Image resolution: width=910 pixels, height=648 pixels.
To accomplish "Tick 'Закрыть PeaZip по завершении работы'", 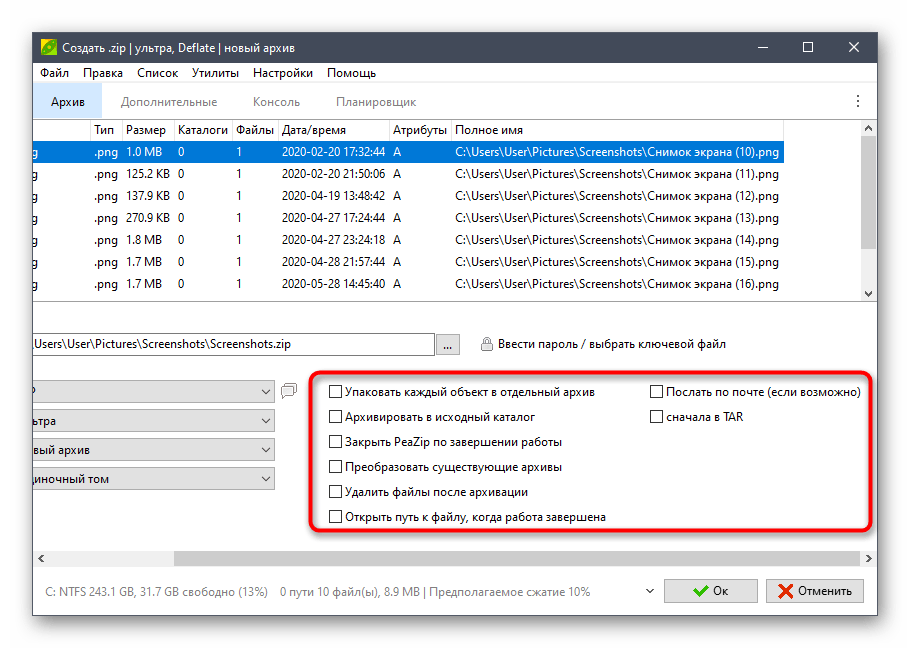I will pyautogui.click(x=336, y=442).
